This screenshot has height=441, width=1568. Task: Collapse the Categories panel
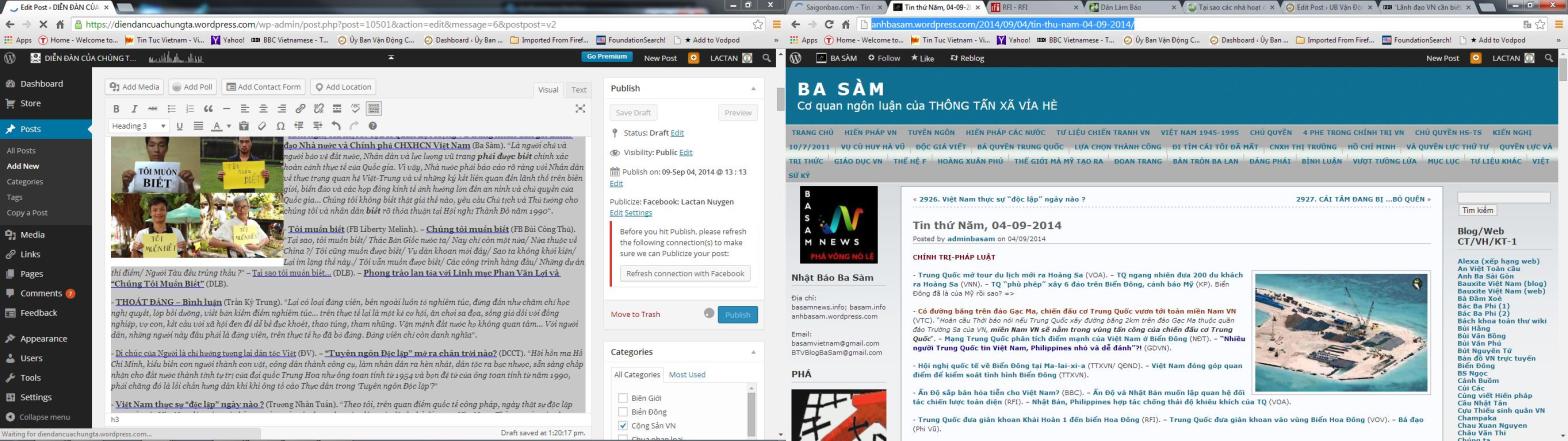click(753, 352)
